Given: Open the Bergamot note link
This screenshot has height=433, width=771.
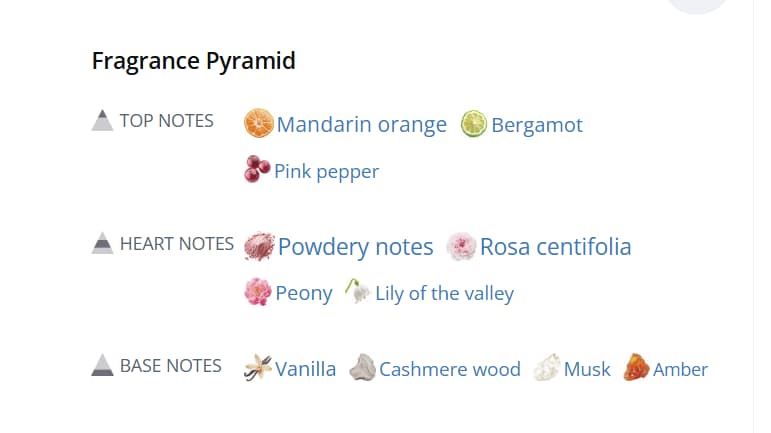Looking at the screenshot, I should pyautogui.click(x=537, y=125).
